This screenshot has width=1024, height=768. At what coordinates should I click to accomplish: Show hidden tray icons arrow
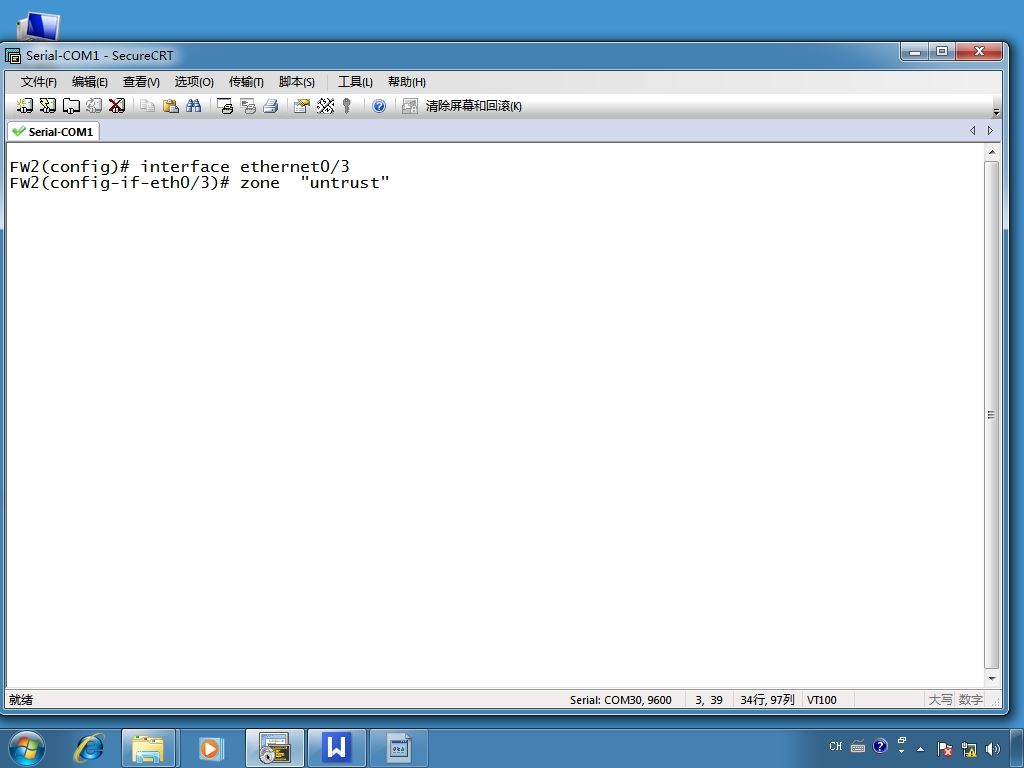(x=921, y=749)
